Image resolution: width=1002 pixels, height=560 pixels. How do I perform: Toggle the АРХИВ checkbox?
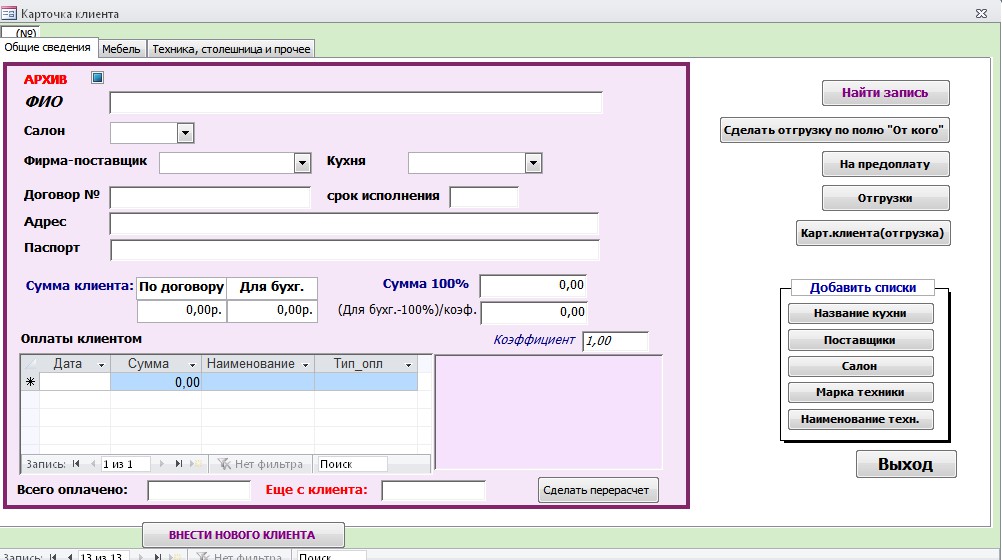[x=97, y=77]
